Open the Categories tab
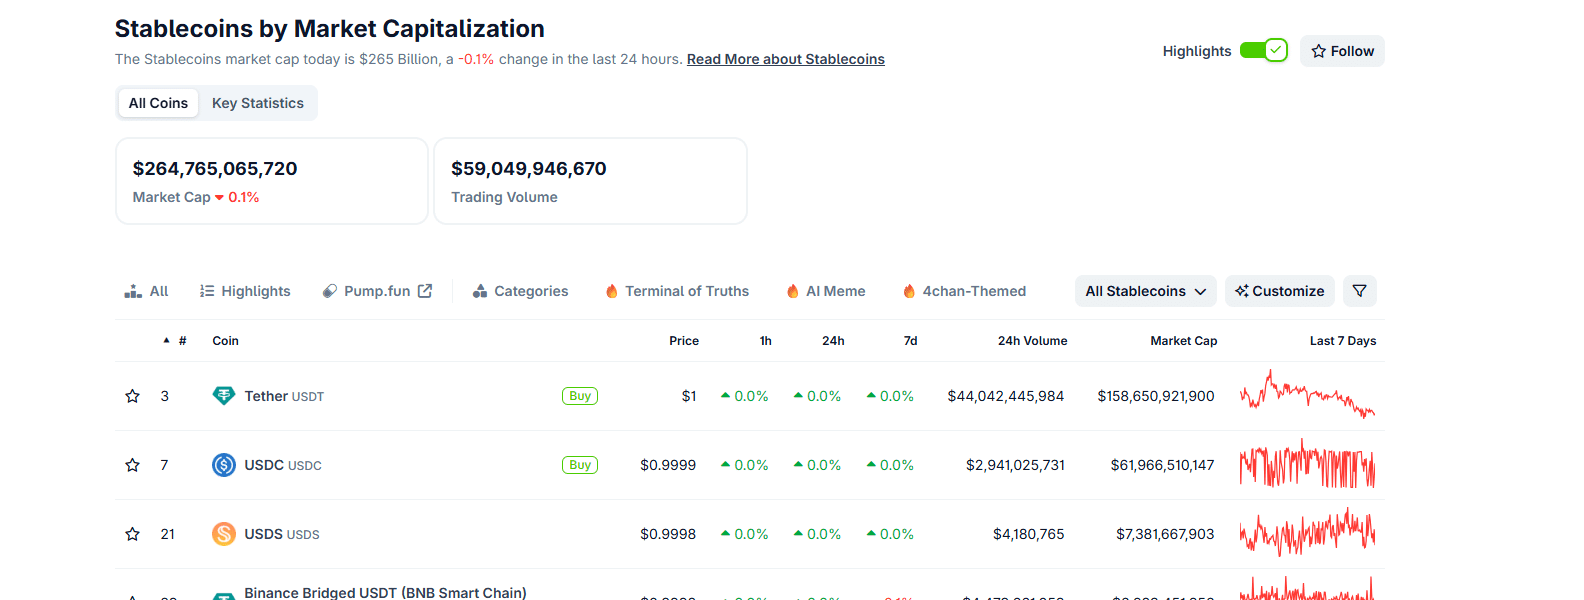The image size is (1584, 600). [520, 291]
